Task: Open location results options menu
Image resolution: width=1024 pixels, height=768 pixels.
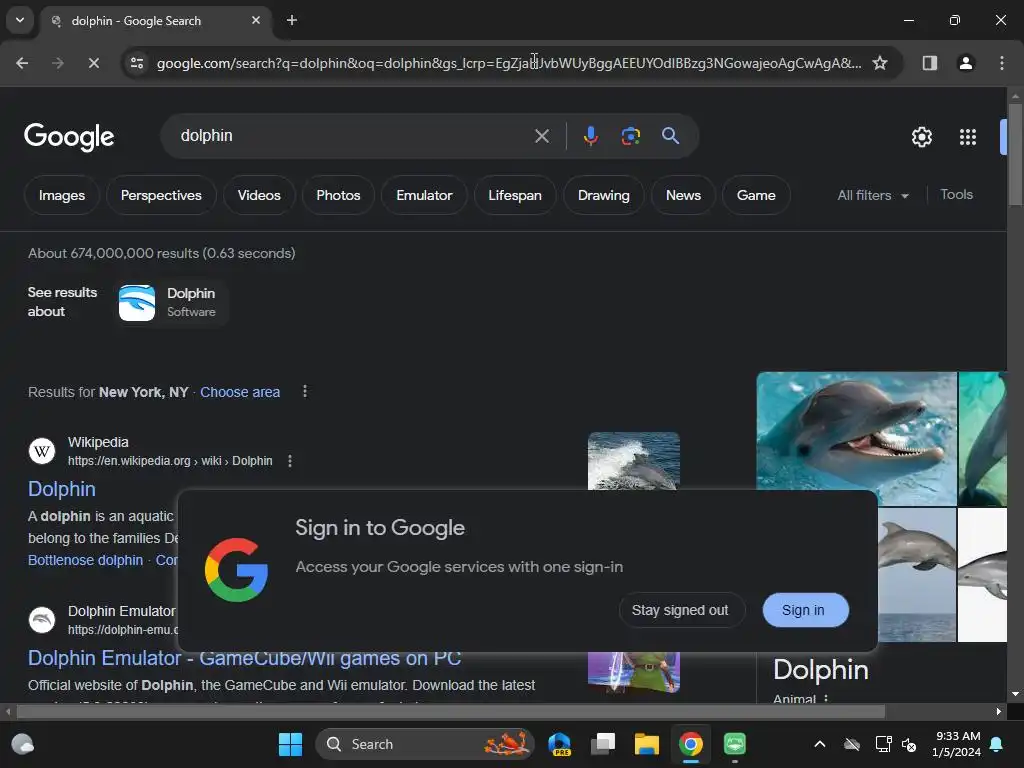Action: pos(304,391)
